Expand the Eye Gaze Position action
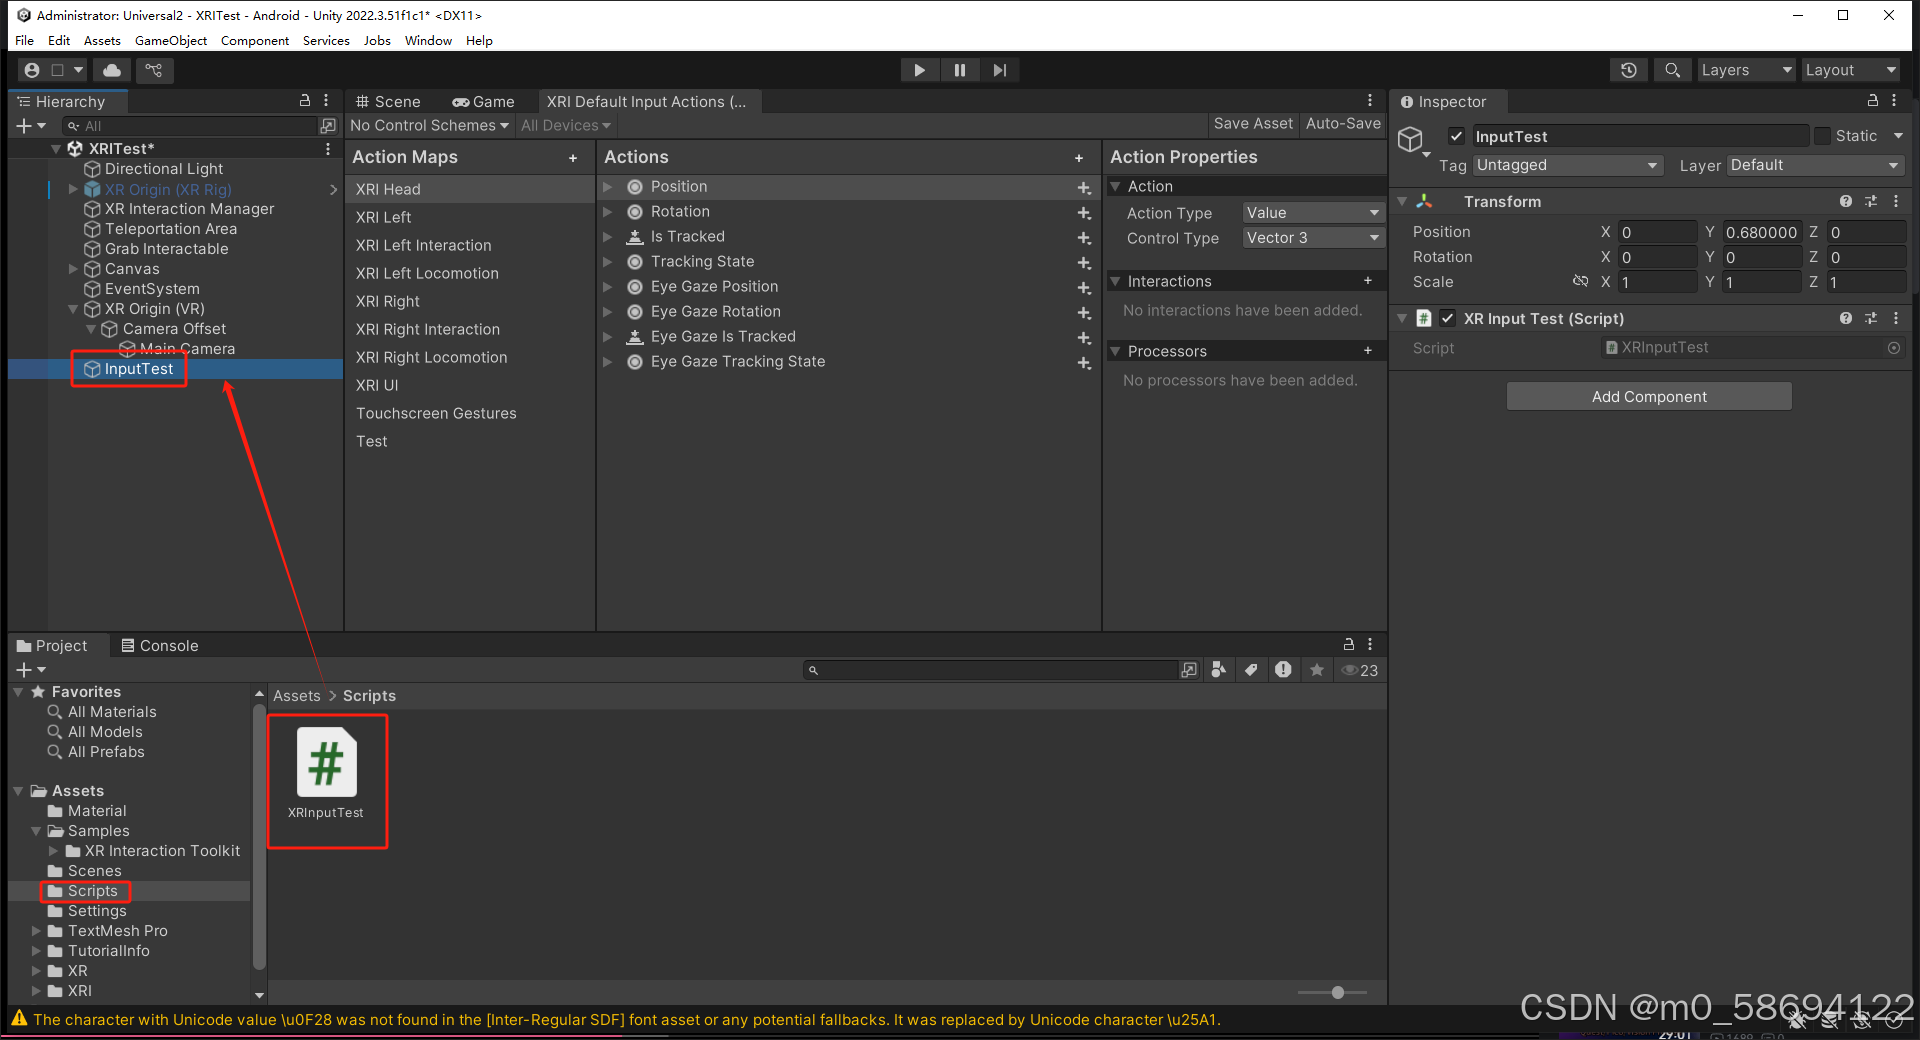This screenshot has width=1920, height=1040. click(x=609, y=287)
